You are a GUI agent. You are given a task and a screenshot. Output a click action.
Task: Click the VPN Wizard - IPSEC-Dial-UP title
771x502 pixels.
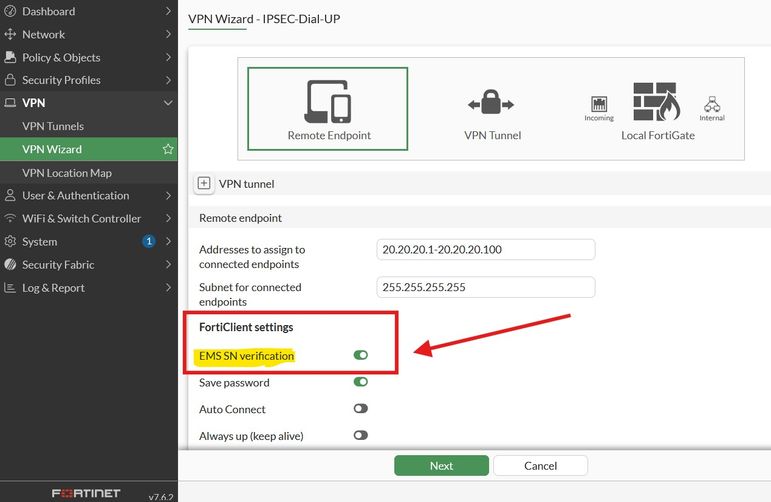pyautogui.click(x=264, y=19)
